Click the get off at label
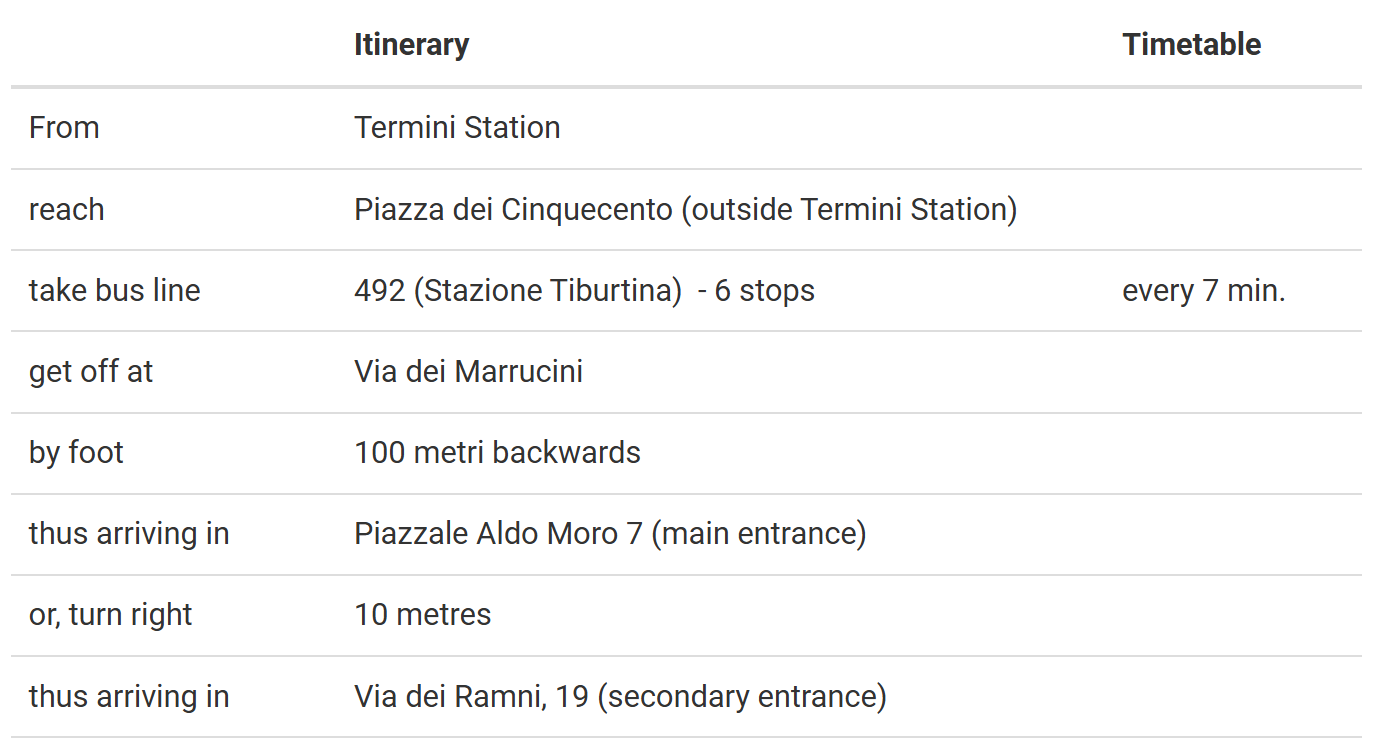The width and height of the screenshot is (1377, 745). click(x=91, y=372)
